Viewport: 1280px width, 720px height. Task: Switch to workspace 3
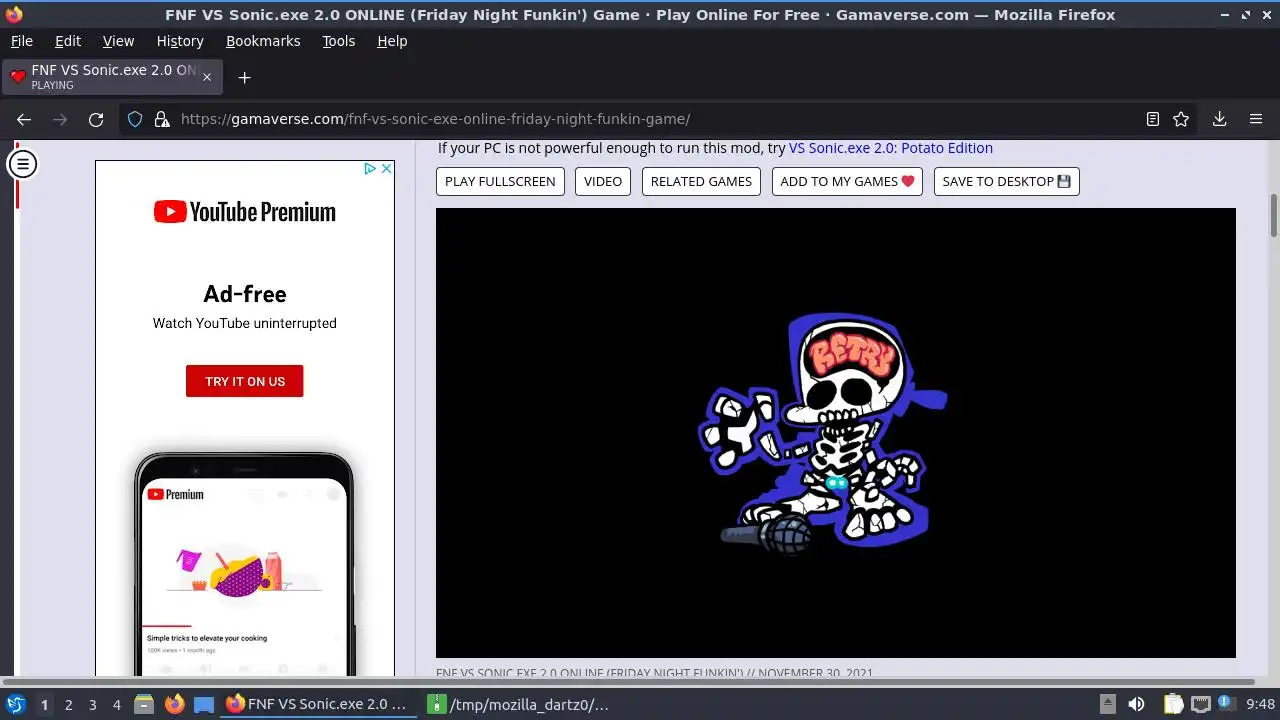pyautogui.click(x=92, y=704)
